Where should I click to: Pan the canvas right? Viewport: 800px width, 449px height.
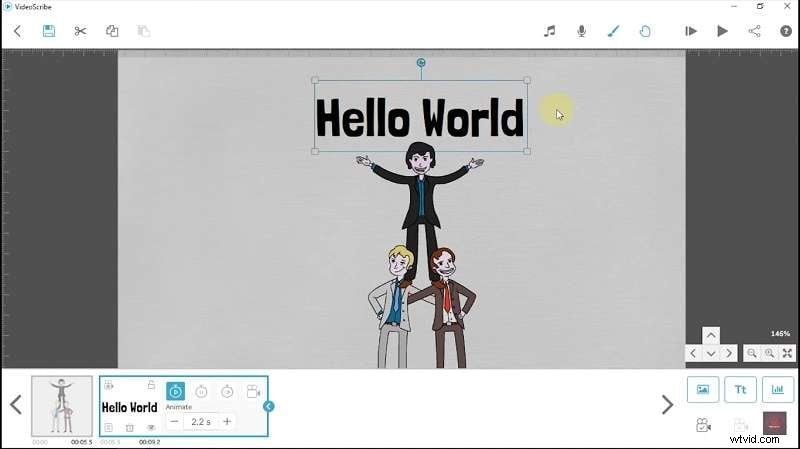[x=729, y=353]
